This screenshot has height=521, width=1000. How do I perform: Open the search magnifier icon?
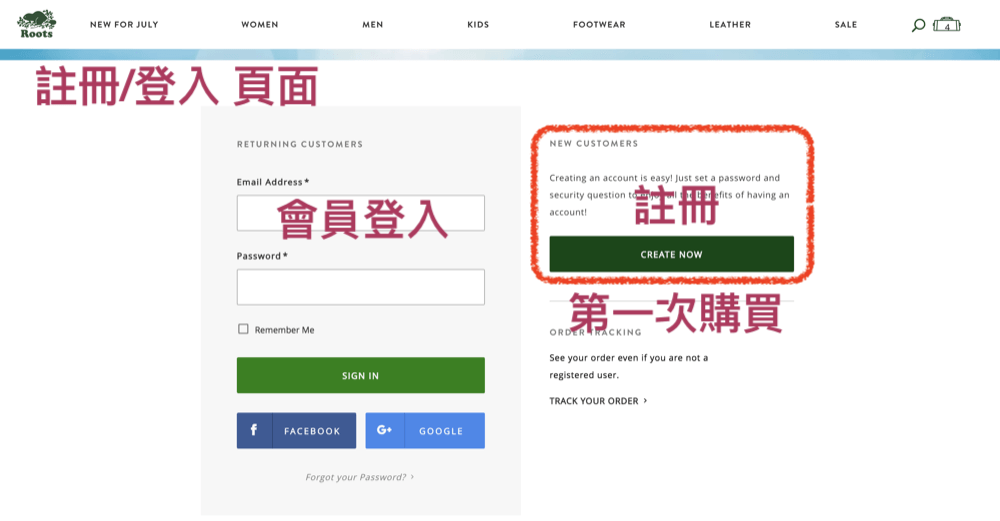tap(918, 25)
